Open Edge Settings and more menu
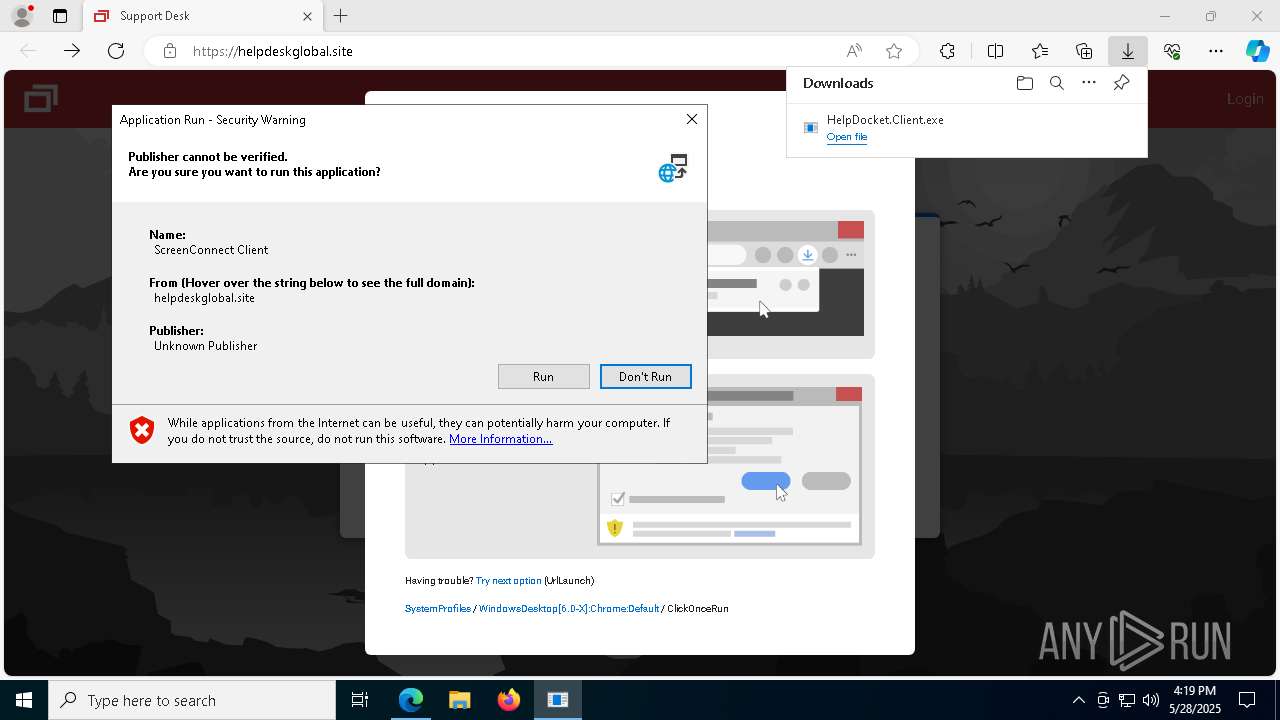Screen dimensions: 1280x720 1216,51
